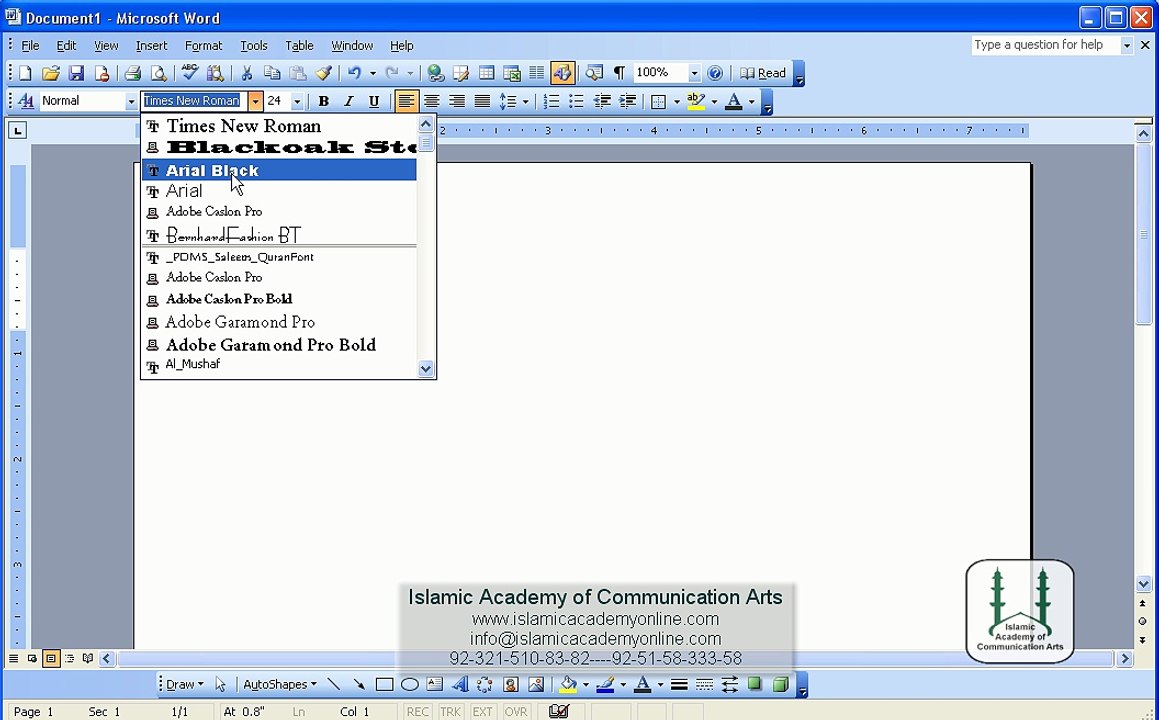Click the Columns icon

click(x=537, y=73)
